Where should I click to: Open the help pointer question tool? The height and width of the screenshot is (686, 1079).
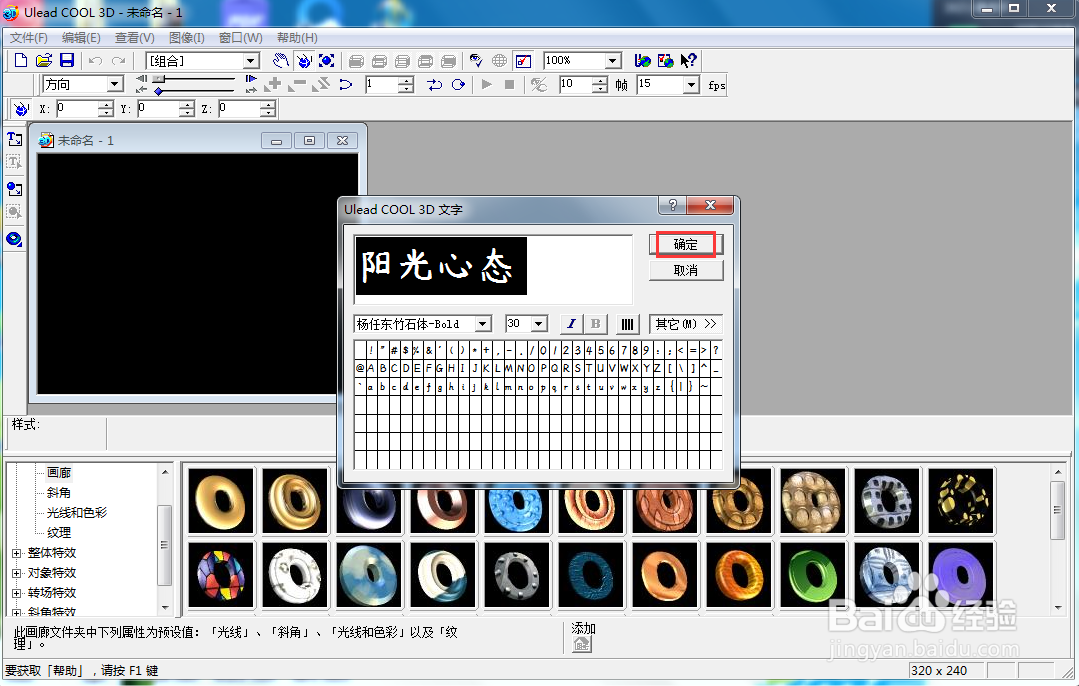pyautogui.click(x=688, y=61)
